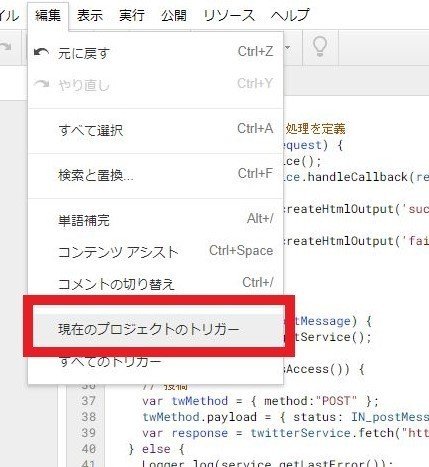Click the lightbulb icon in toolbar
Viewport: 429px width, 467px height.
click(320, 47)
